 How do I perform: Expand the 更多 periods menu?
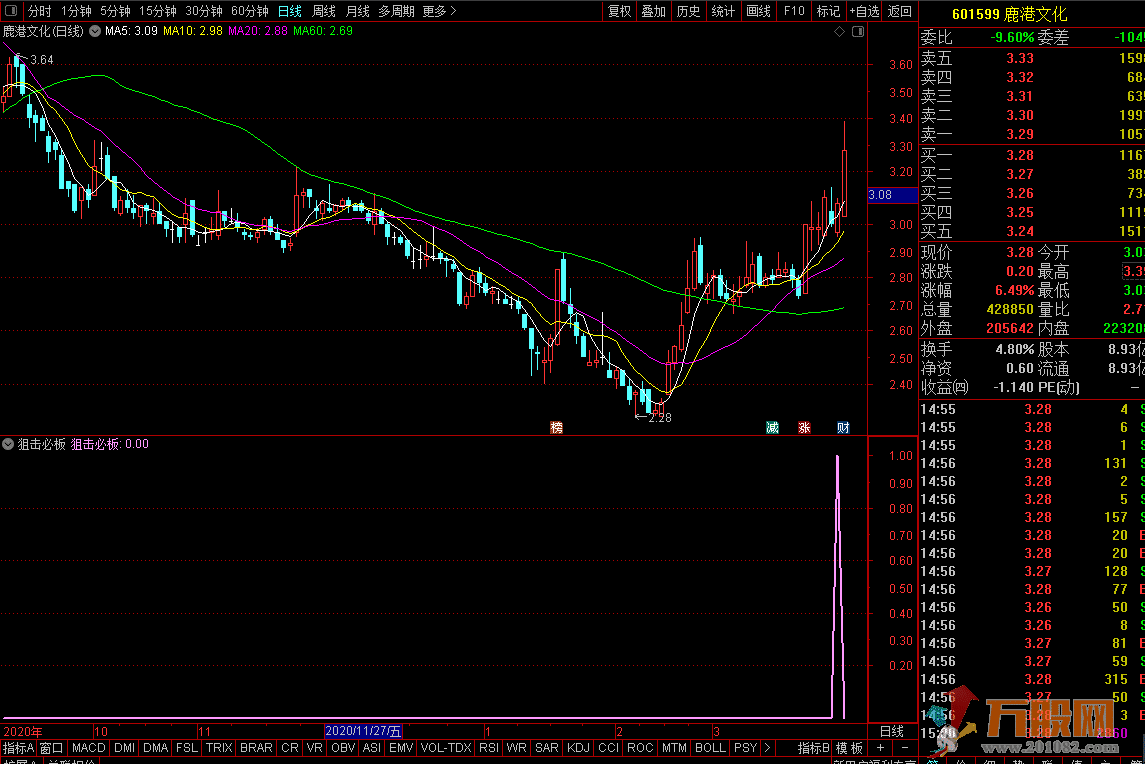pyautogui.click(x=439, y=11)
